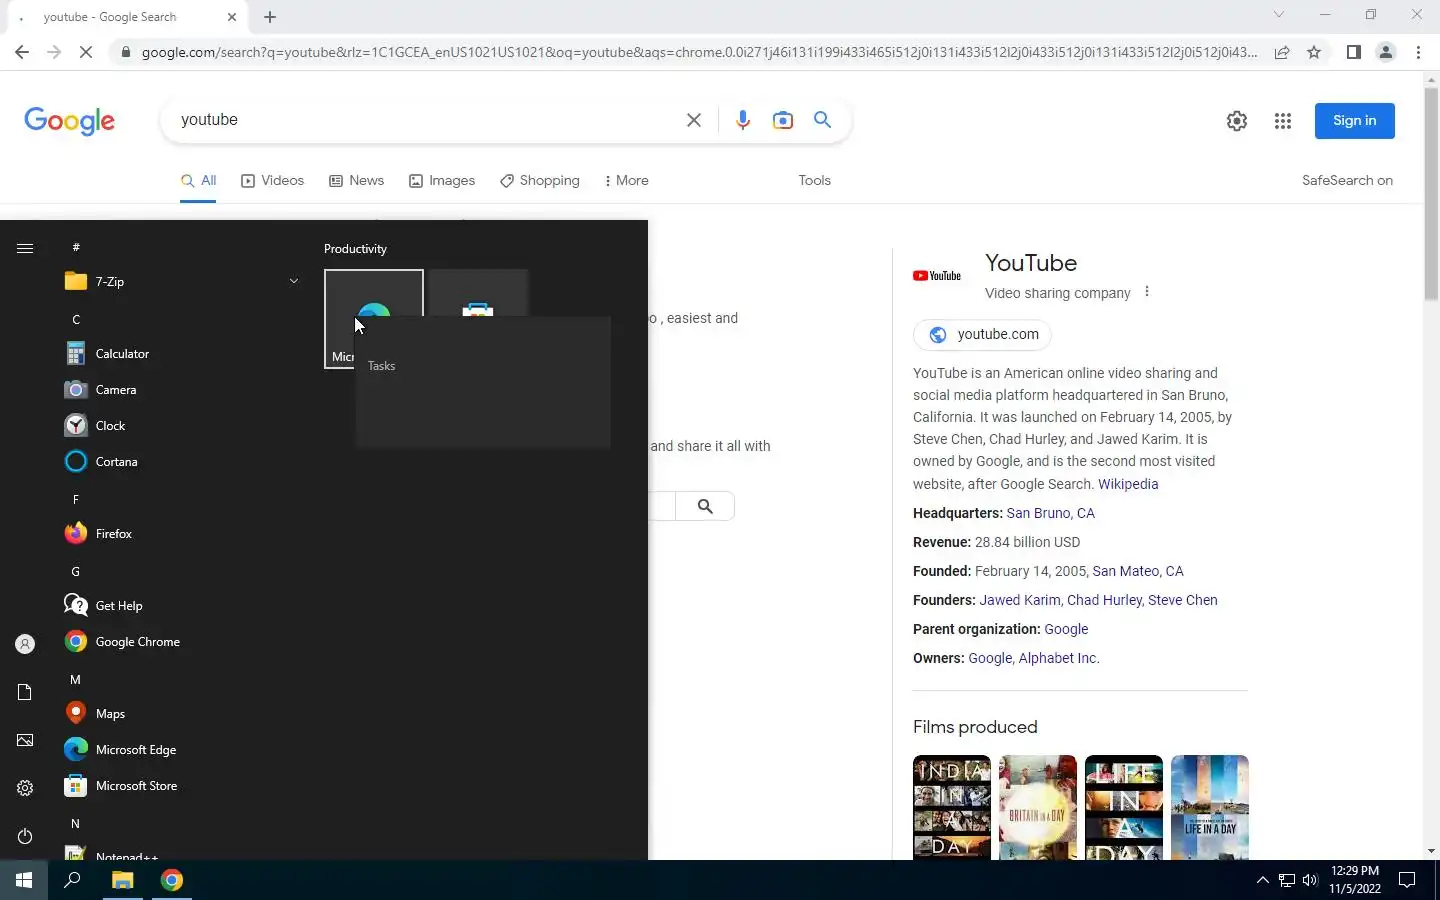Bookmark this page with star icon

[1314, 52]
